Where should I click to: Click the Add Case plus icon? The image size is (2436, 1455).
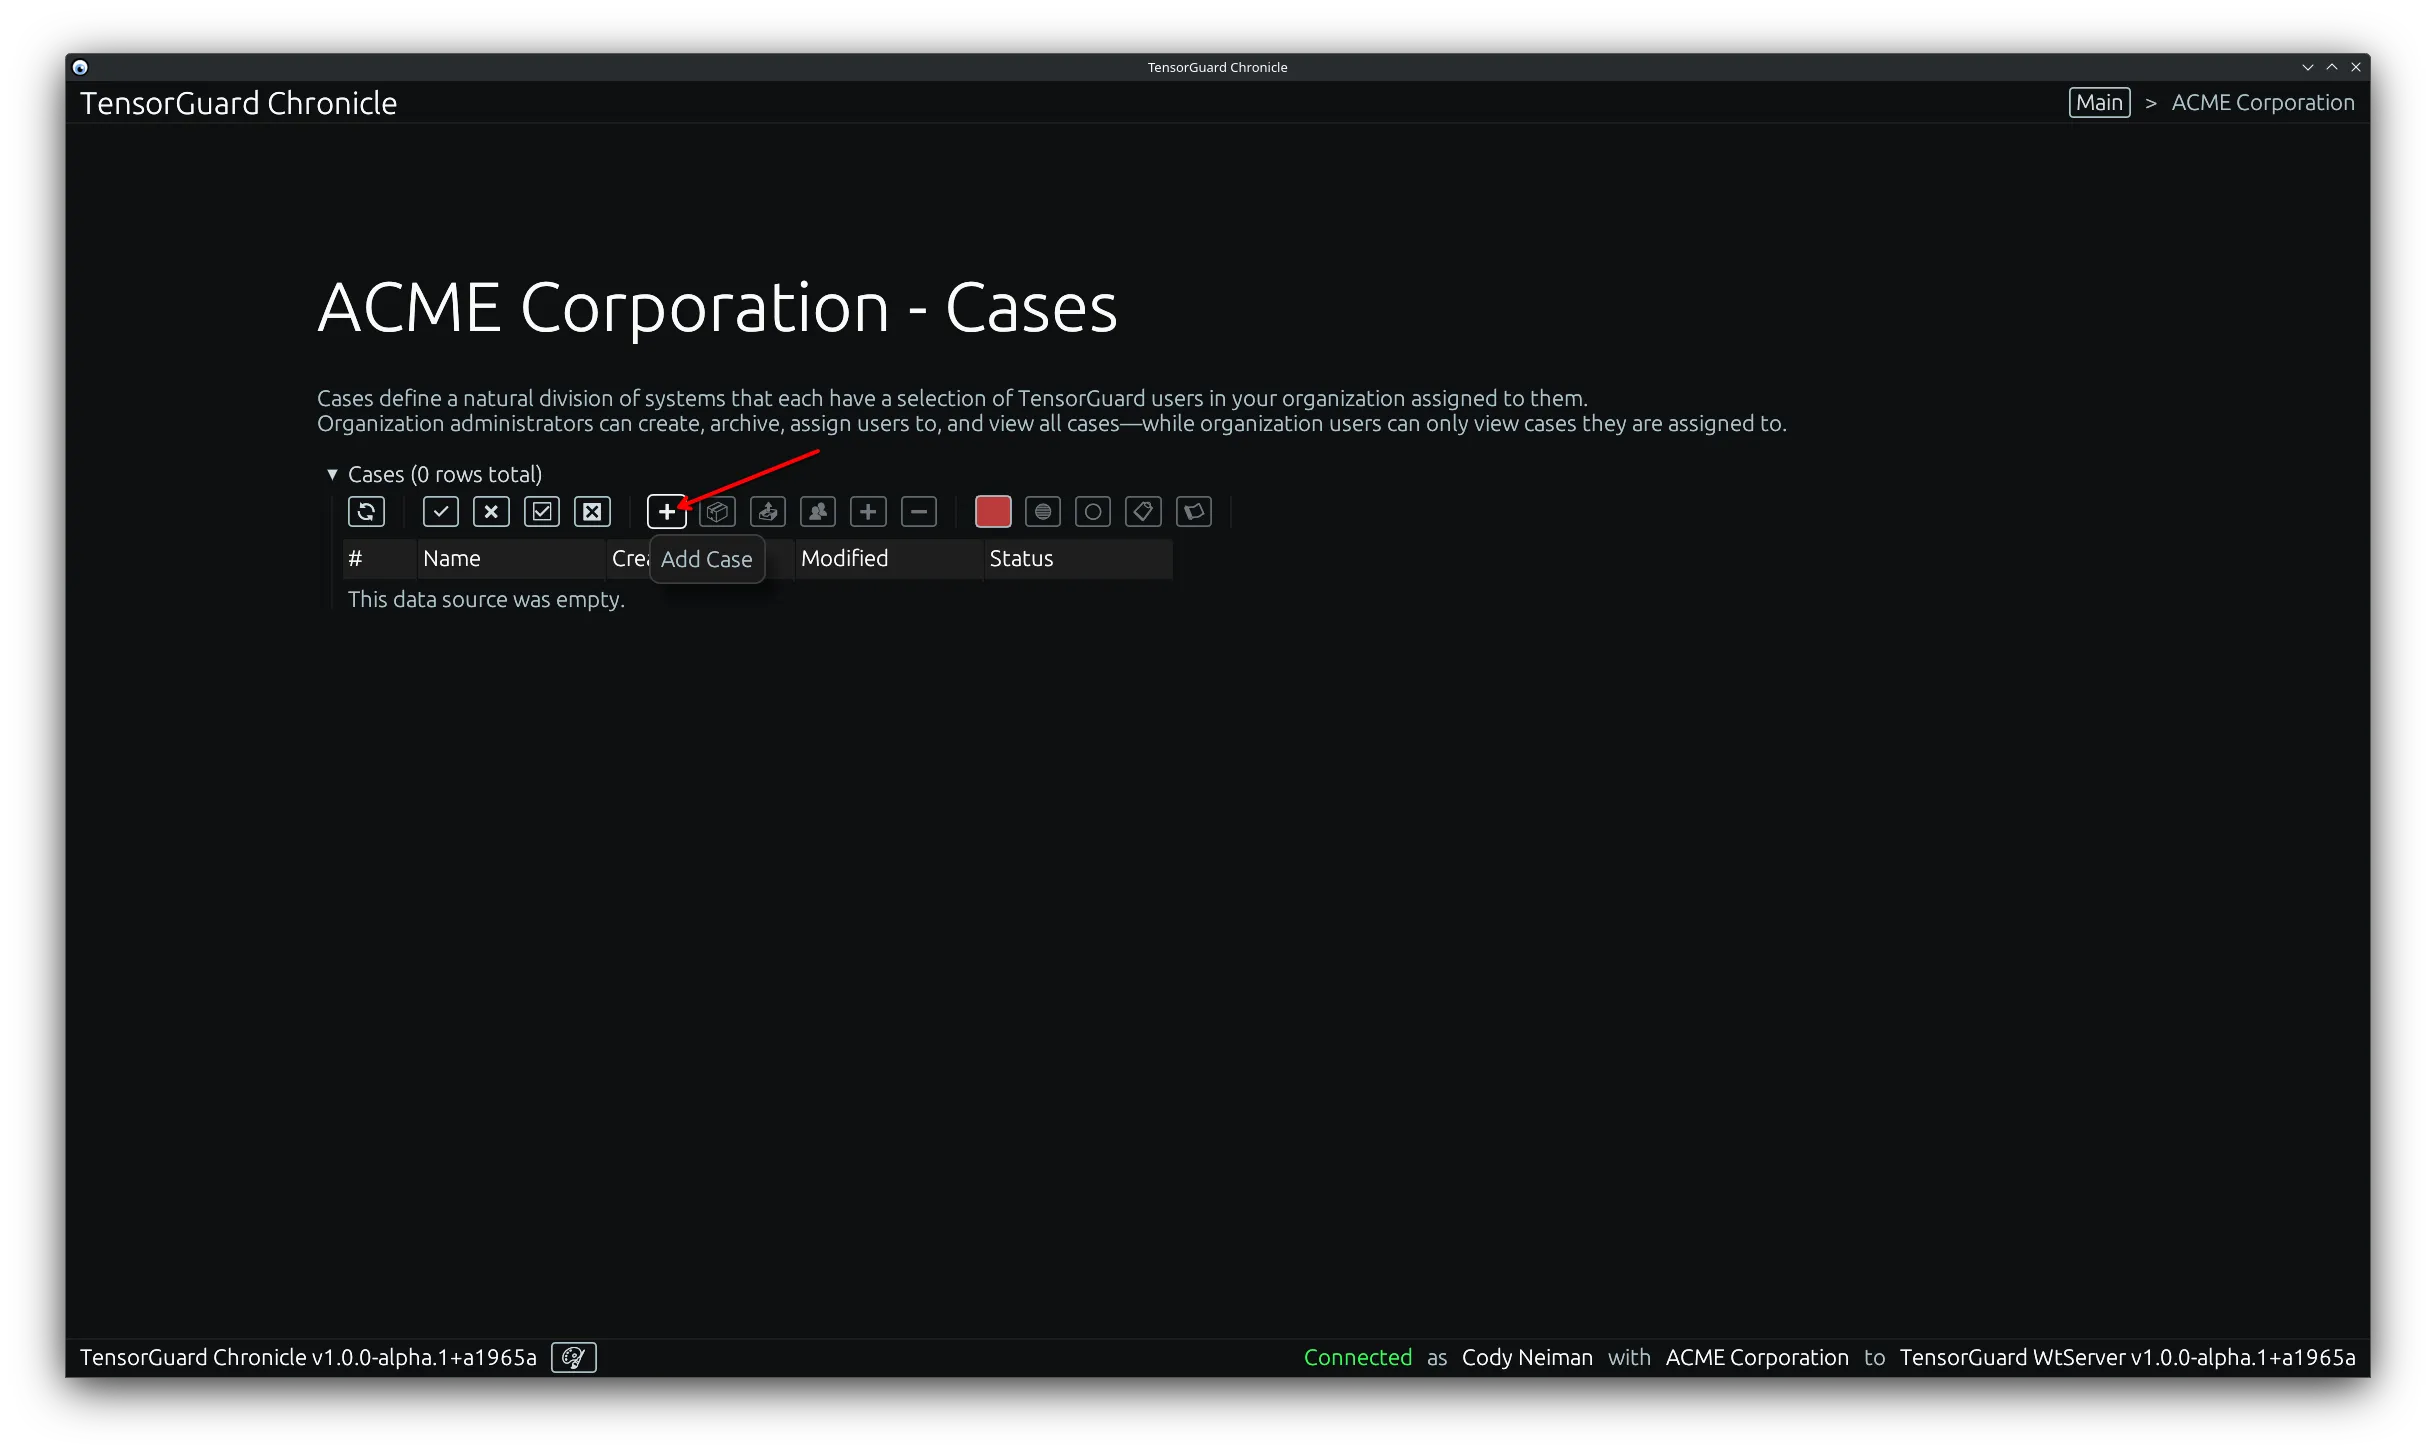666,511
